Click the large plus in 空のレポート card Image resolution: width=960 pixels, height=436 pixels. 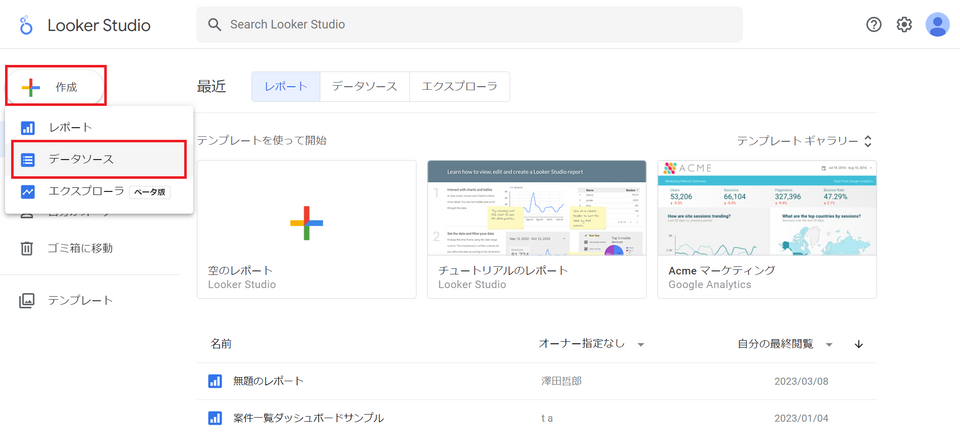[x=307, y=223]
